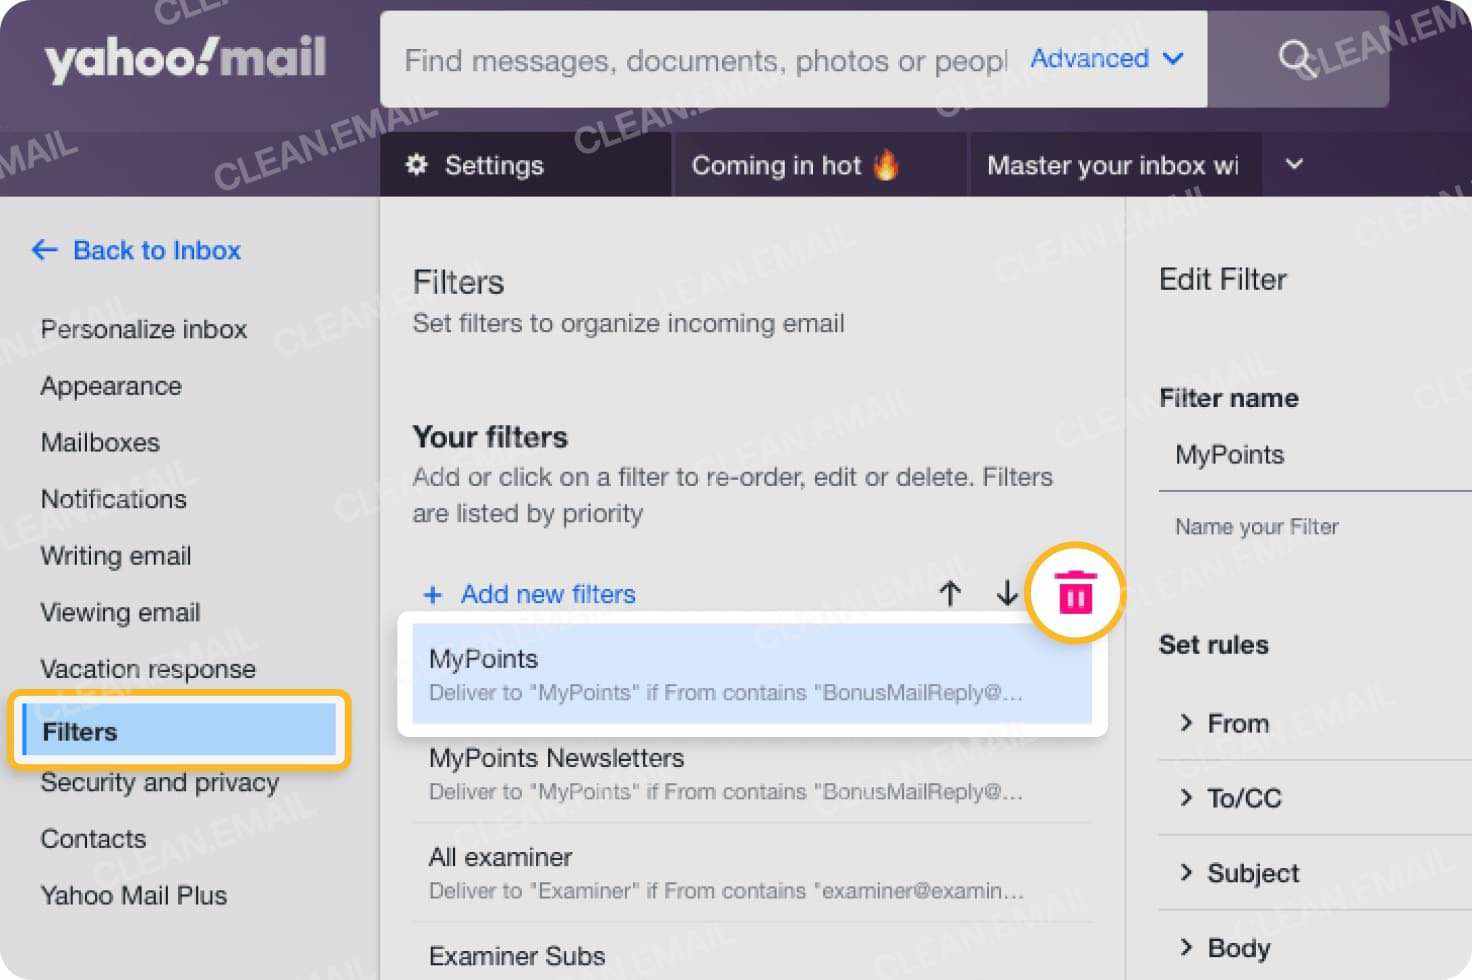Image resolution: width=1472 pixels, height=980 pixels.
Task: Click the Yahoo Mail logo
Action: click(x=186, y=58)
